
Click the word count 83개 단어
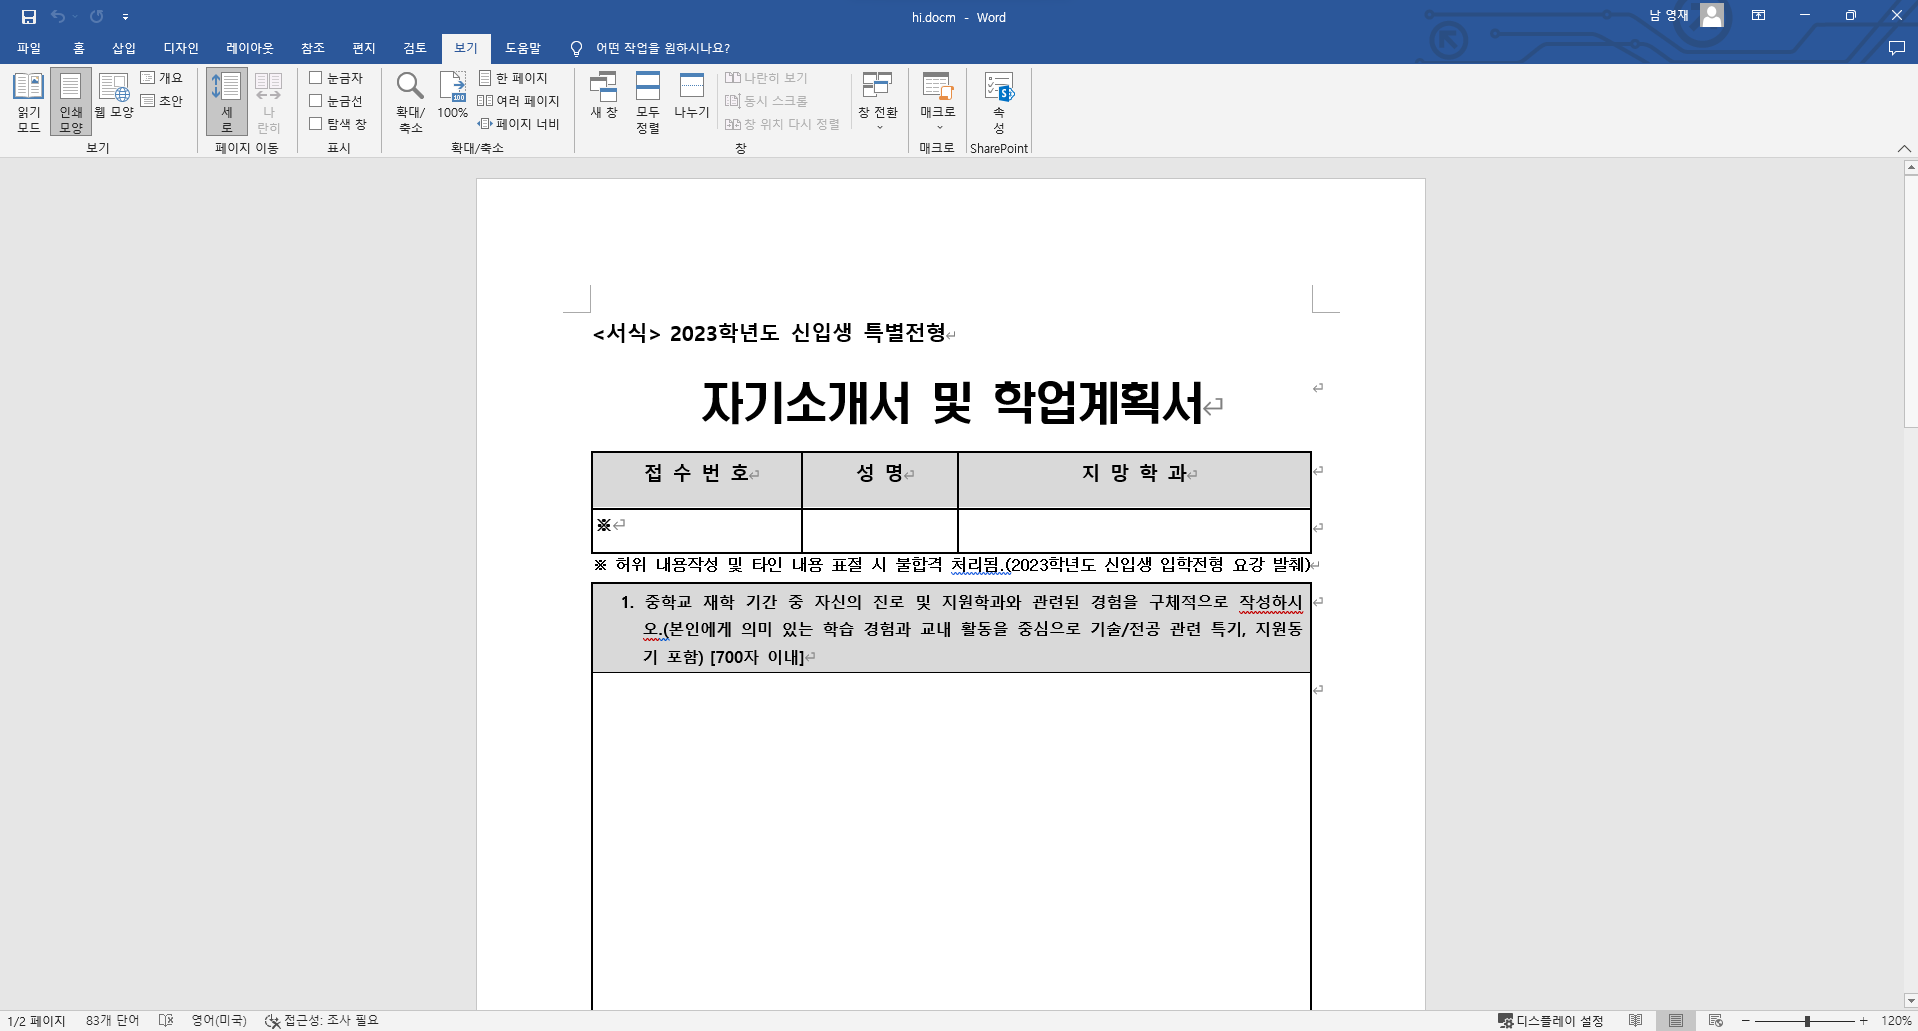click(113, 1021)
